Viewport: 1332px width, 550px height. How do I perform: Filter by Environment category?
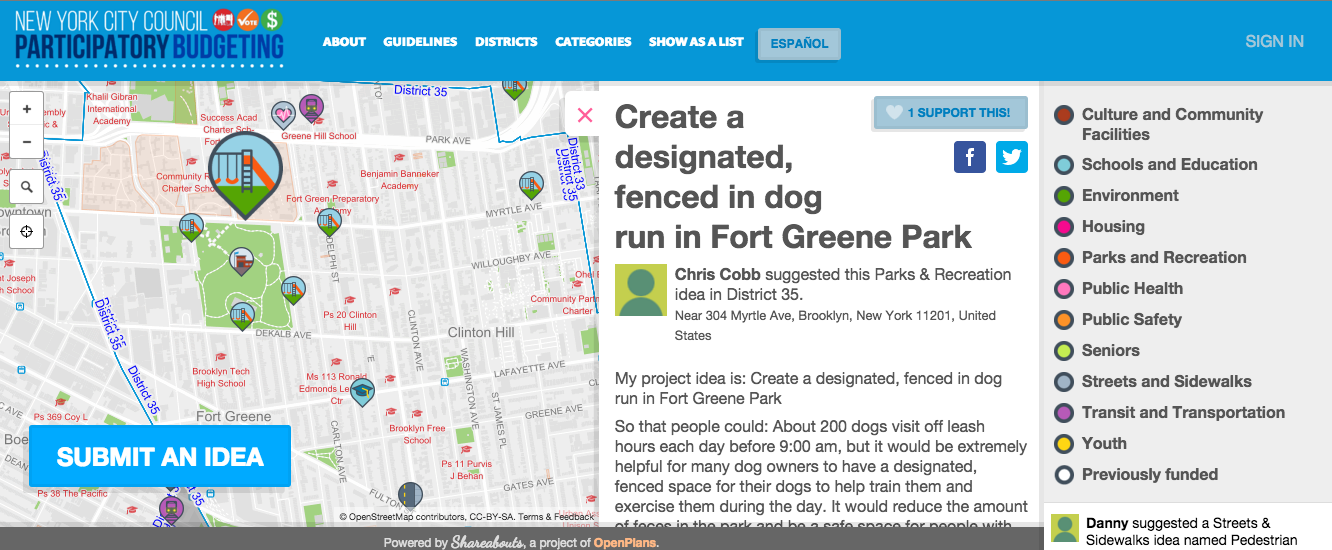1117,195
